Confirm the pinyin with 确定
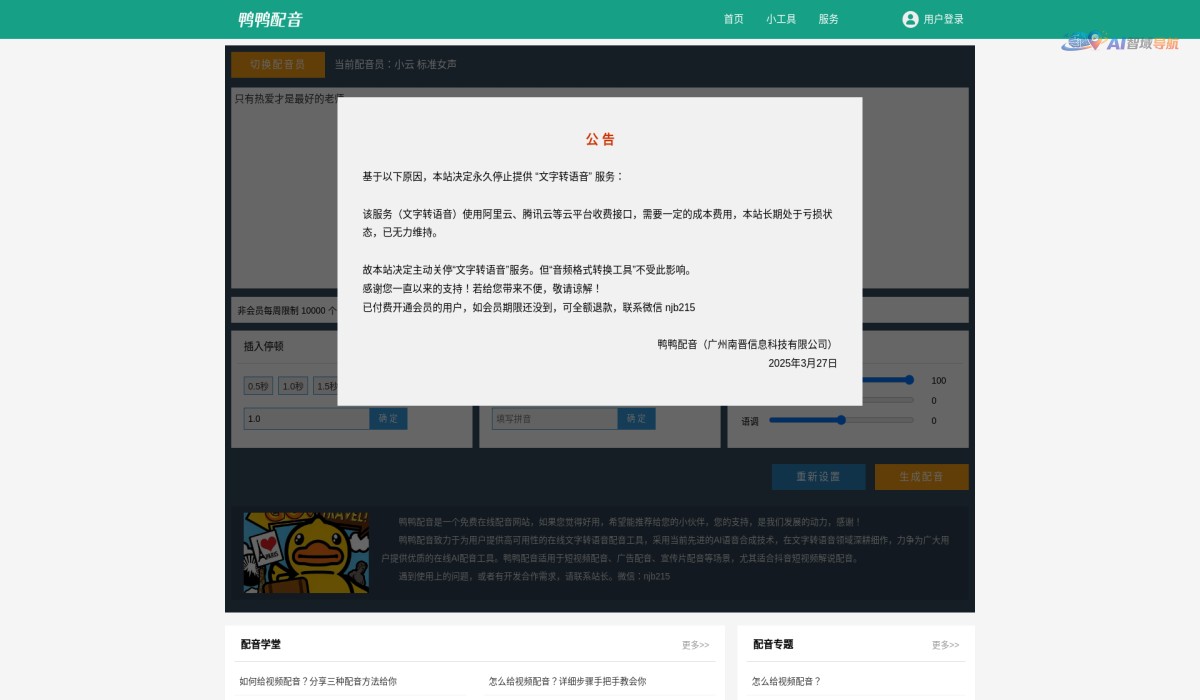The height and width of the screenshot is (700, 1200). tap(637, 418)
